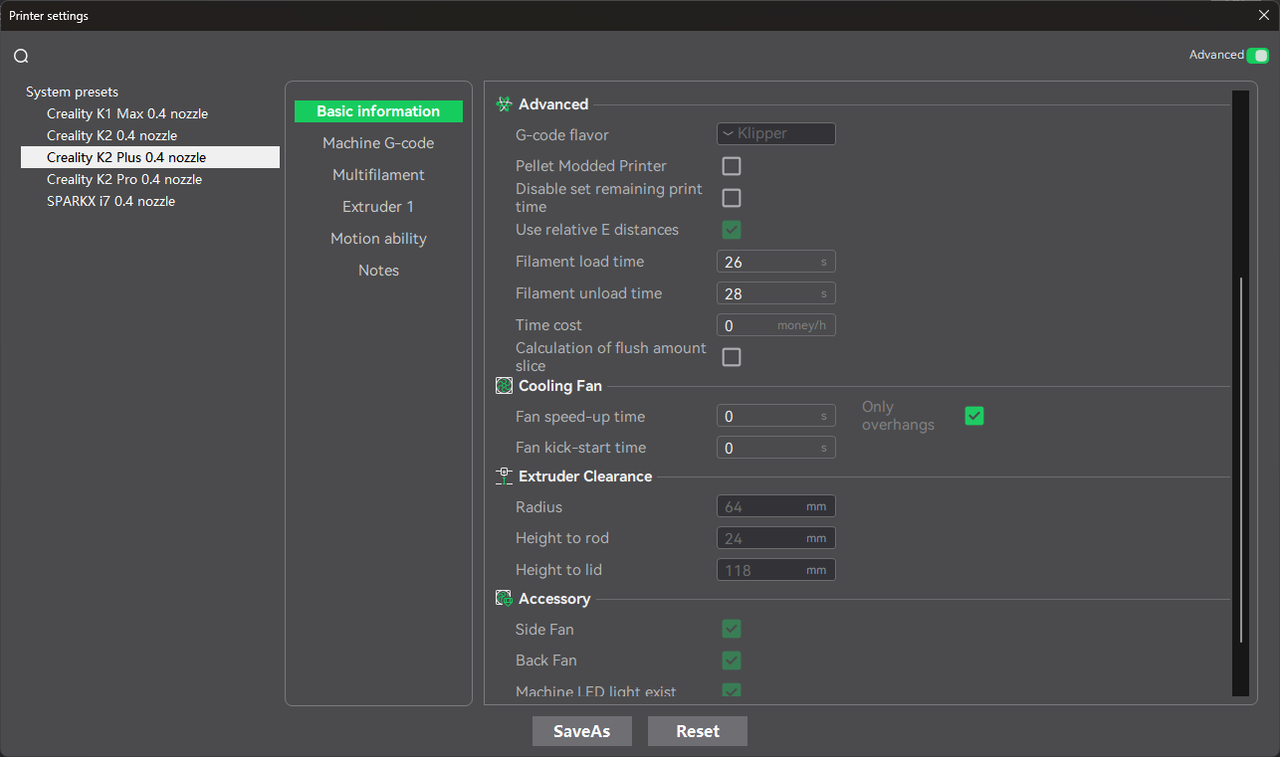The width and height of the screenshot is (1280, 757).
Task: Click the Filament load time field
Action: coord(768,262)
